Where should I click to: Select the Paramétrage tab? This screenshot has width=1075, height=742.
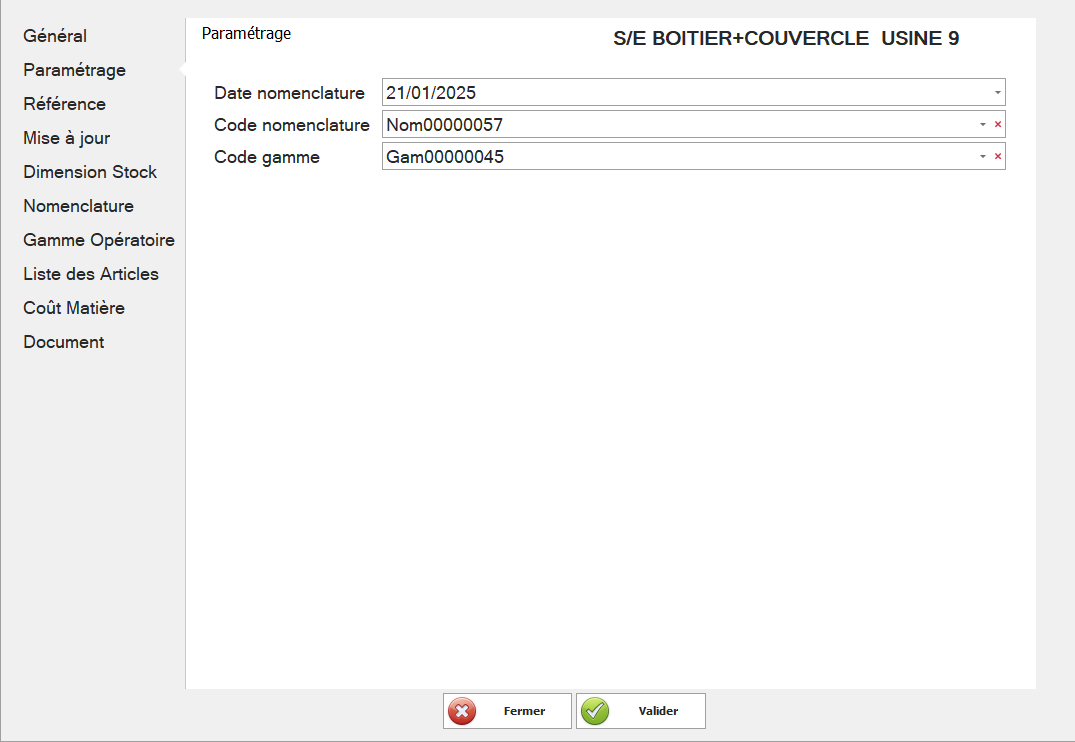(74, 70)
